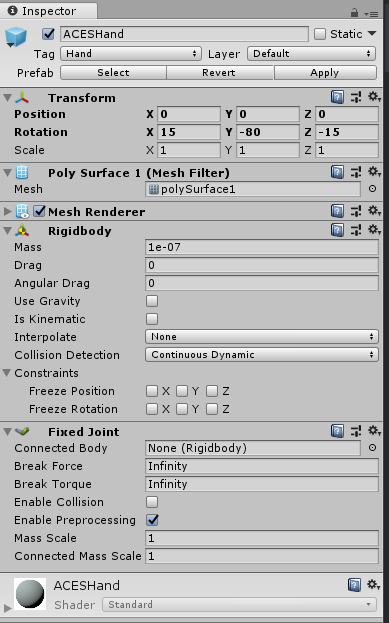Open the Layer dropdown showing Default
The image size is (389, 623).
(312, 54)
